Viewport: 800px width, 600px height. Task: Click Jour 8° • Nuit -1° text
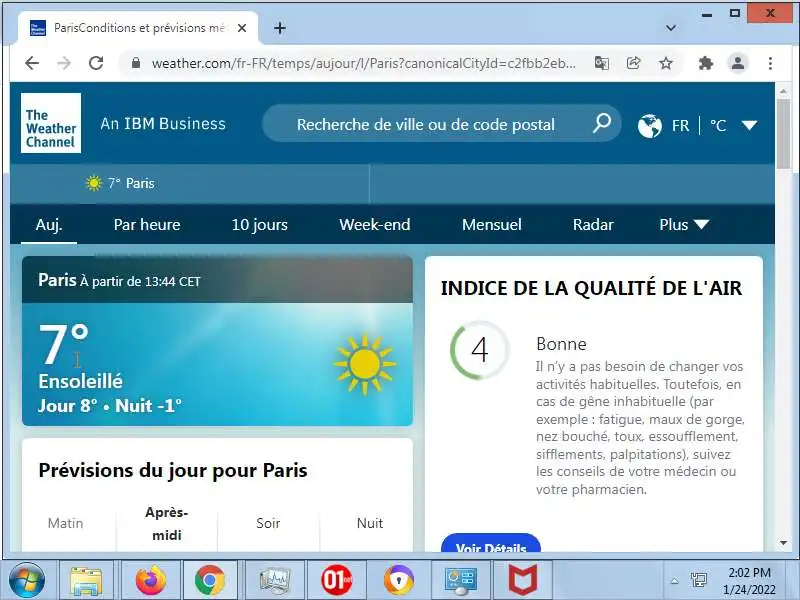point(110,406)
